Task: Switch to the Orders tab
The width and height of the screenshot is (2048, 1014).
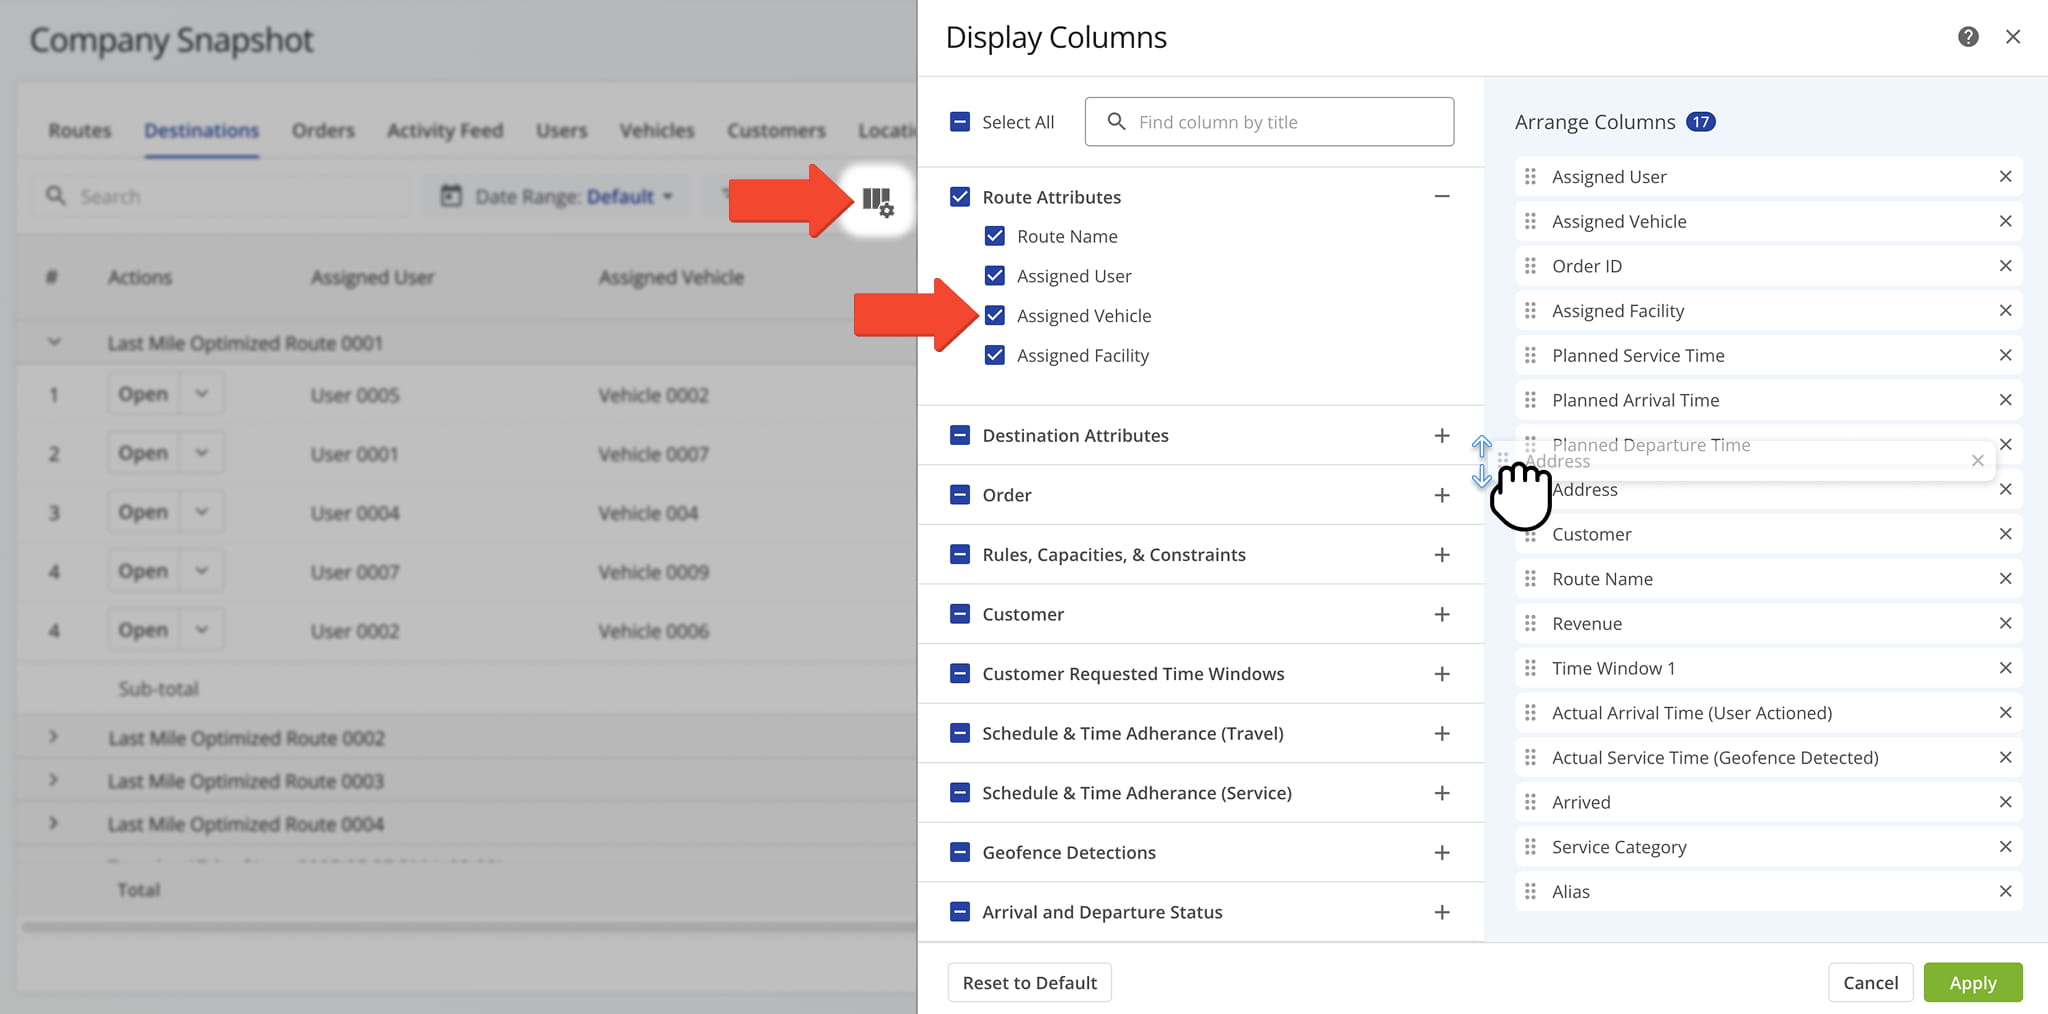Action: (x=323, y=131)
